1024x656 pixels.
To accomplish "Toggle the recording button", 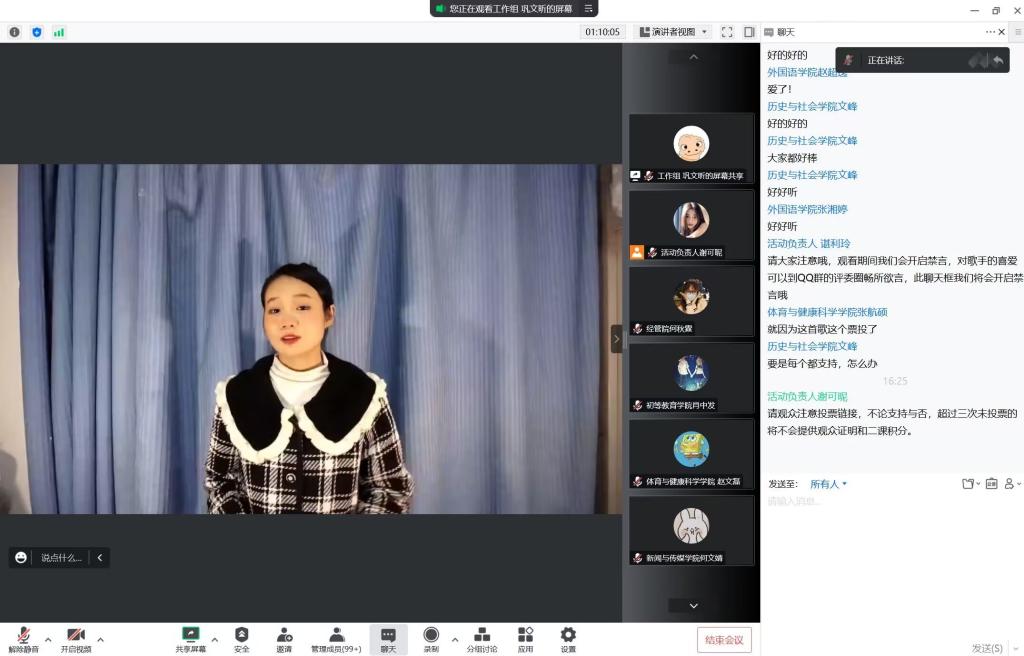I will pos(431,639).
